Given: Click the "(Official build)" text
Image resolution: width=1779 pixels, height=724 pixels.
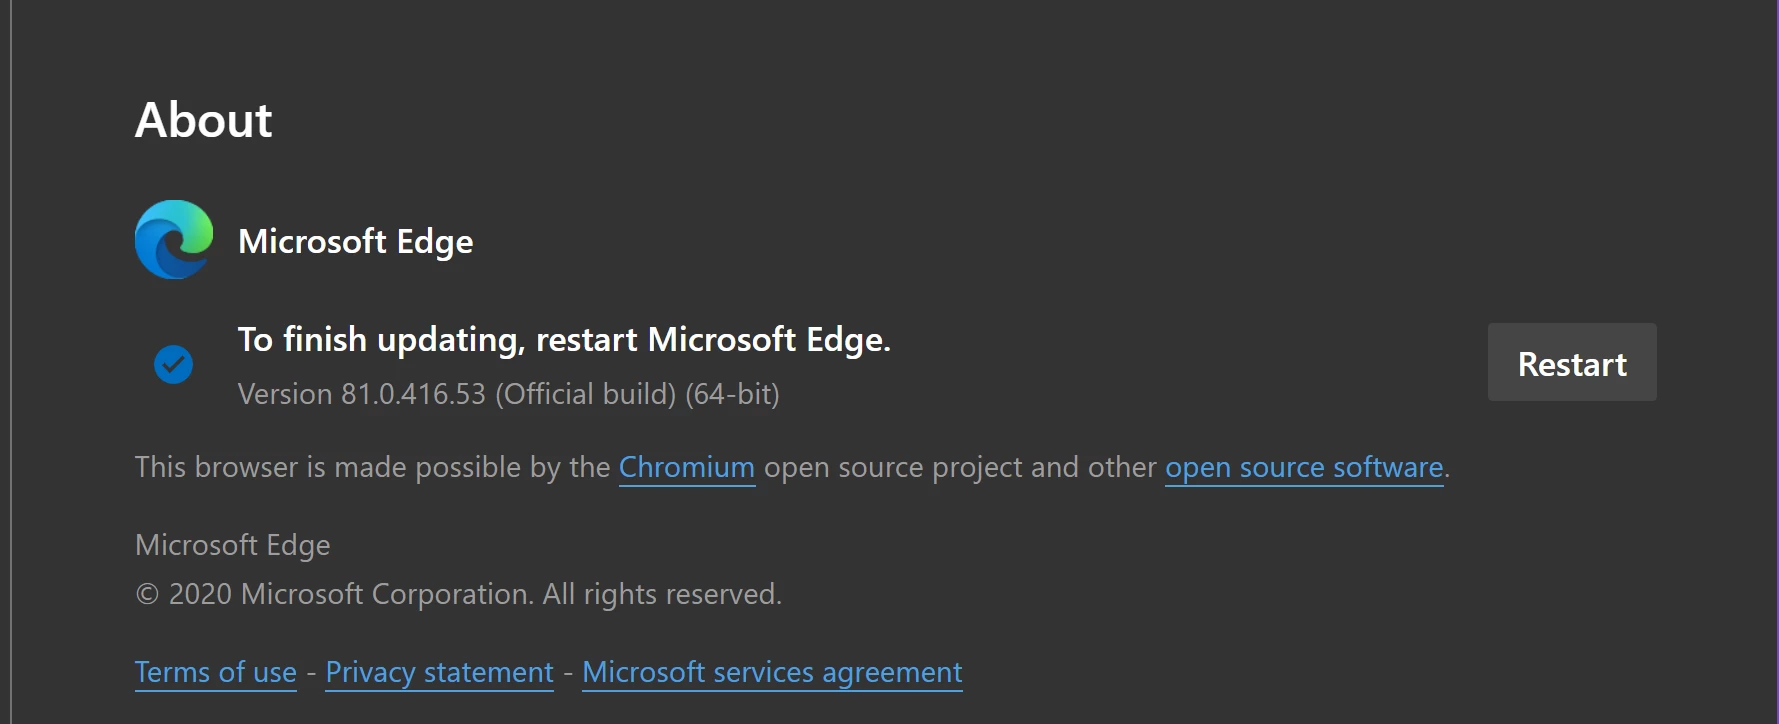Looking at the screenshot, I should [x=586, y=394].
